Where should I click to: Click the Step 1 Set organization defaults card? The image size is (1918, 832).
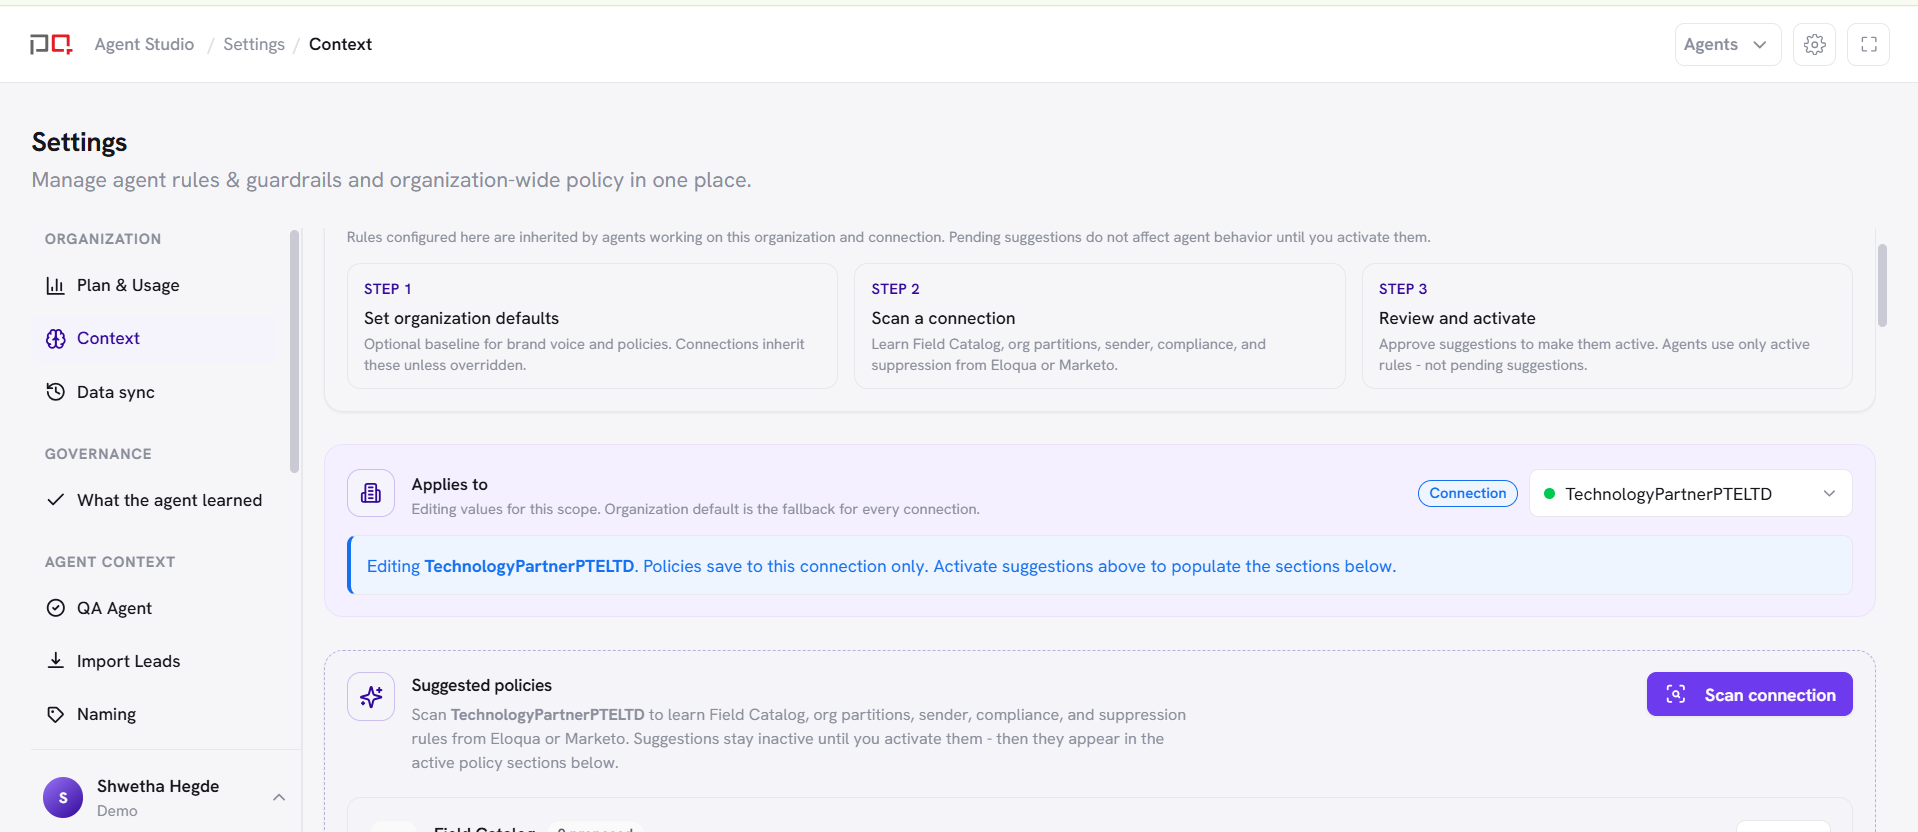(x=592, y=326)
